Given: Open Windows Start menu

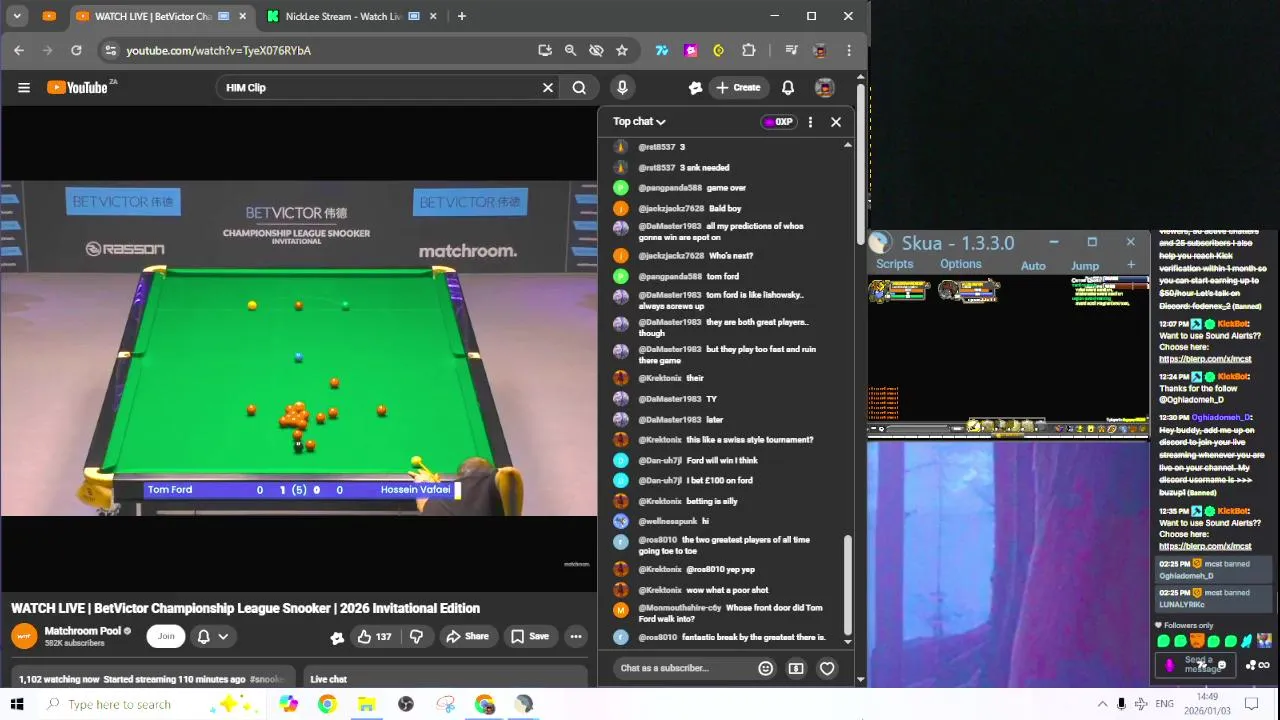Looking at the screenshot, I should tap(17, 704).
